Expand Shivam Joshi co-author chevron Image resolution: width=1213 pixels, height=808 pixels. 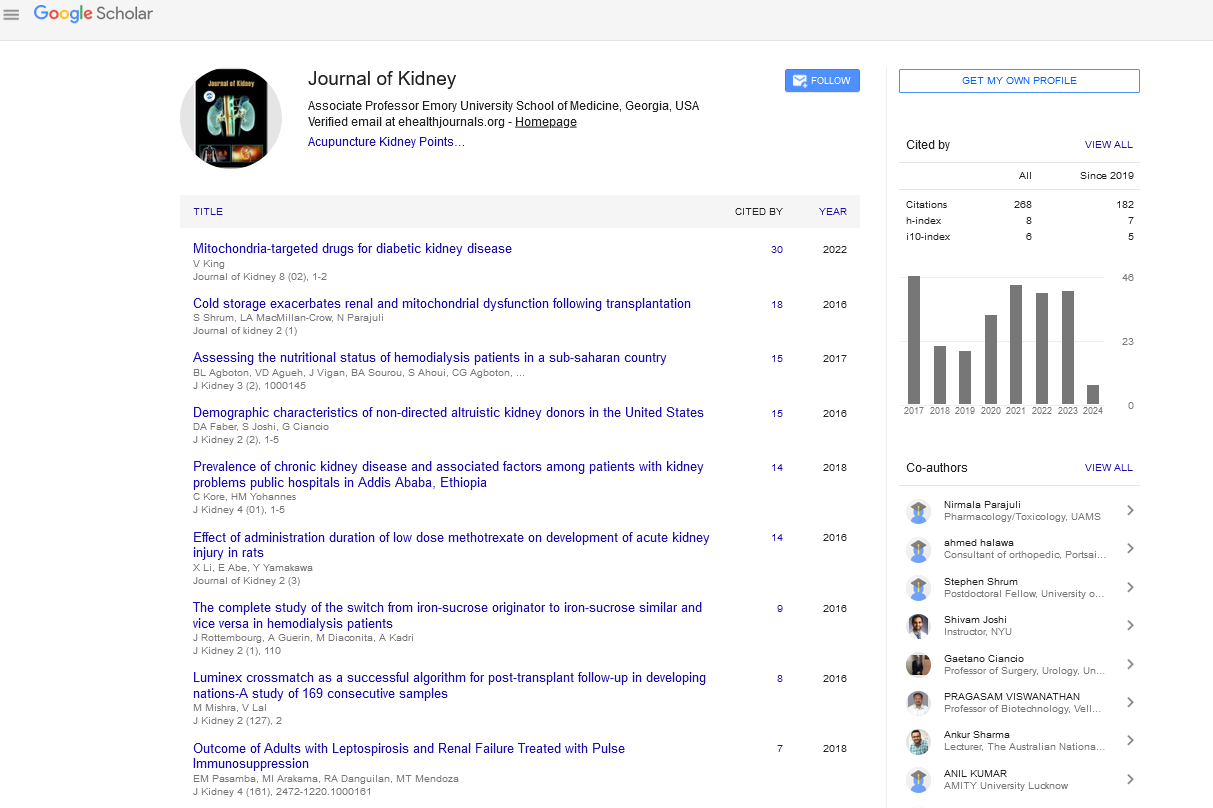pos(1130,626)
